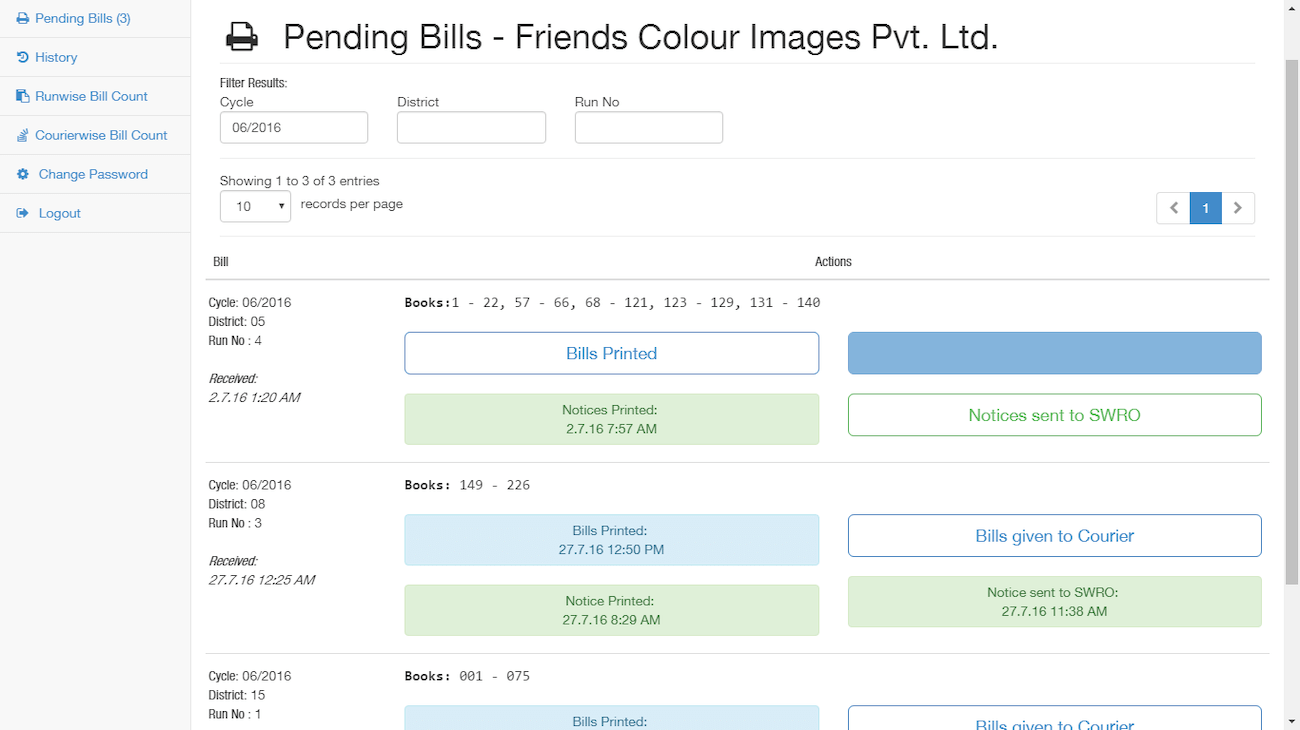Click Notices sent to SWRO button
This screenshot has height=730, width=1300.
[1054, 415]
